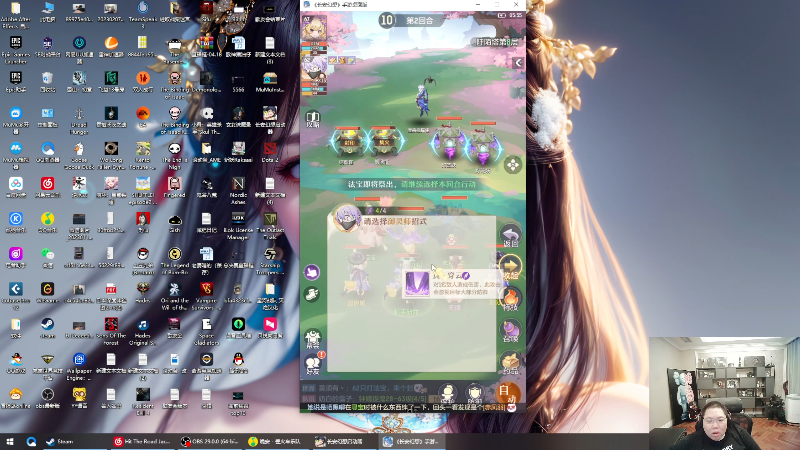Viewport: 800px width, 450px height.
Task: Select the 穿云 purple skill icon
Action: click(417, 284)
